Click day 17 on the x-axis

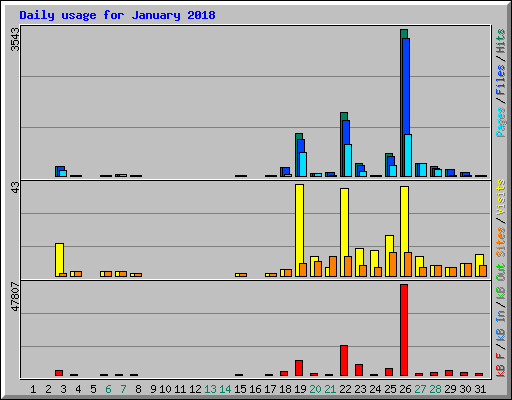(x=270, y=389)
